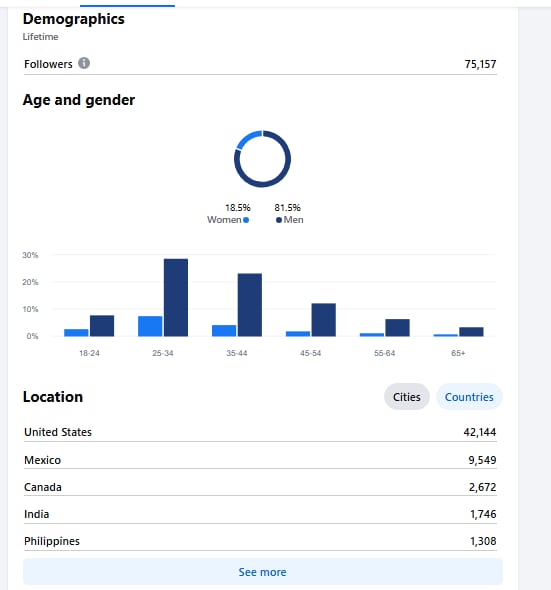The image size is (551, 590).
Task: Select the men 25-34 bar
Action: [x=176, y=298]
